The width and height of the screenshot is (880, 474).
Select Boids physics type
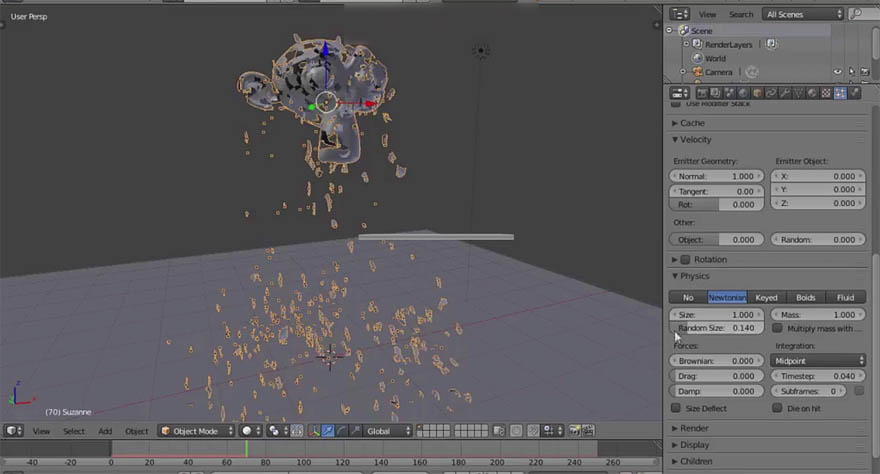[x=805, y=297]
